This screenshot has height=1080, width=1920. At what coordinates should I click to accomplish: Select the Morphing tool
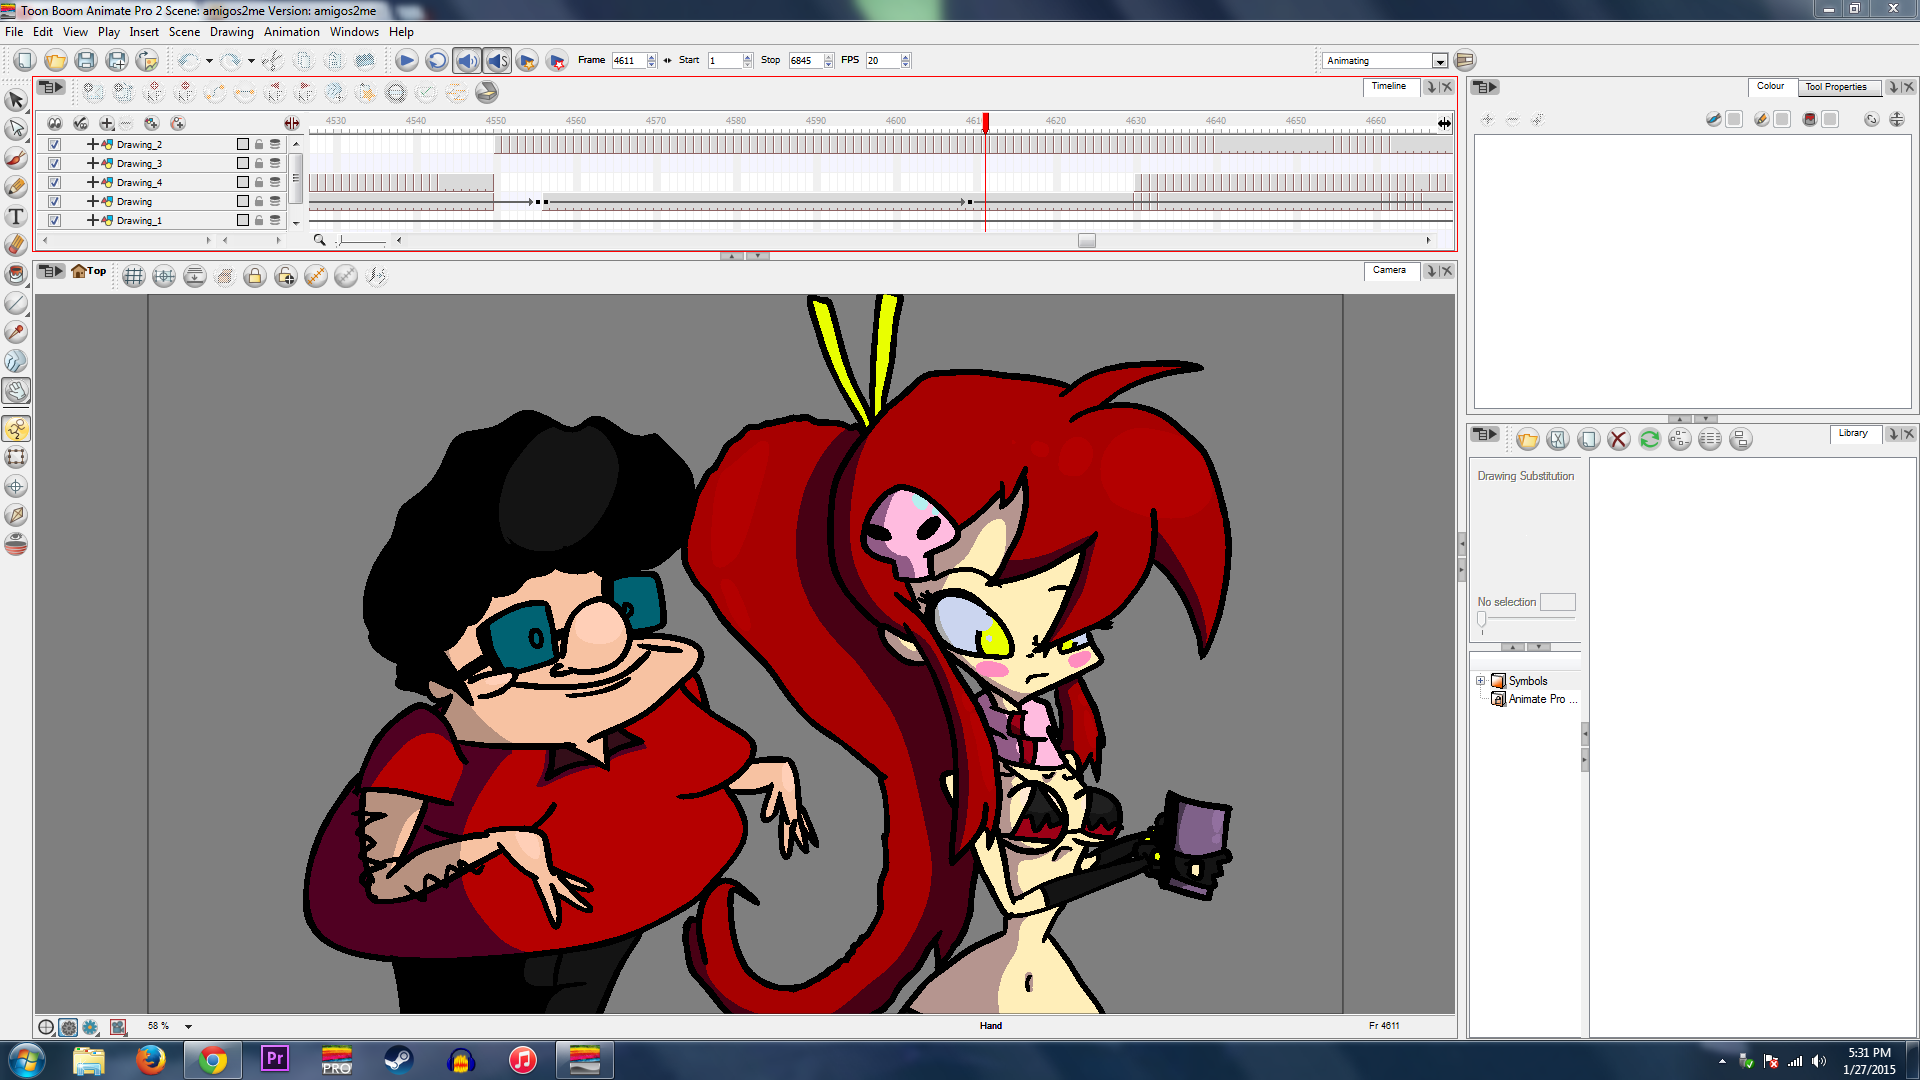pos(16,360)
